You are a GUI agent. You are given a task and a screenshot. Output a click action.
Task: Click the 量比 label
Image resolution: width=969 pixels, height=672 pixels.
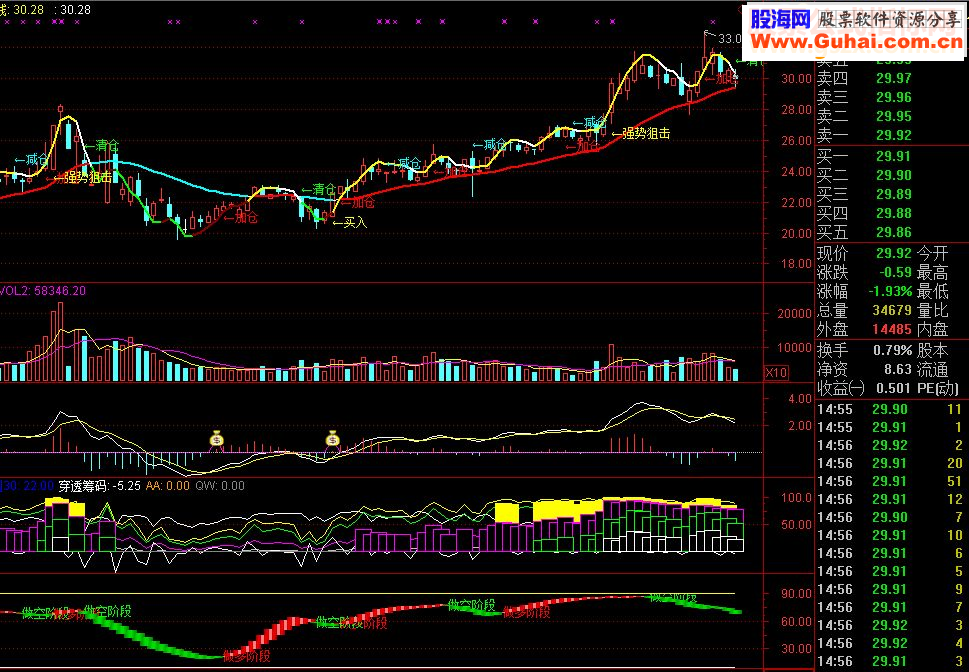tap(932, 311)
